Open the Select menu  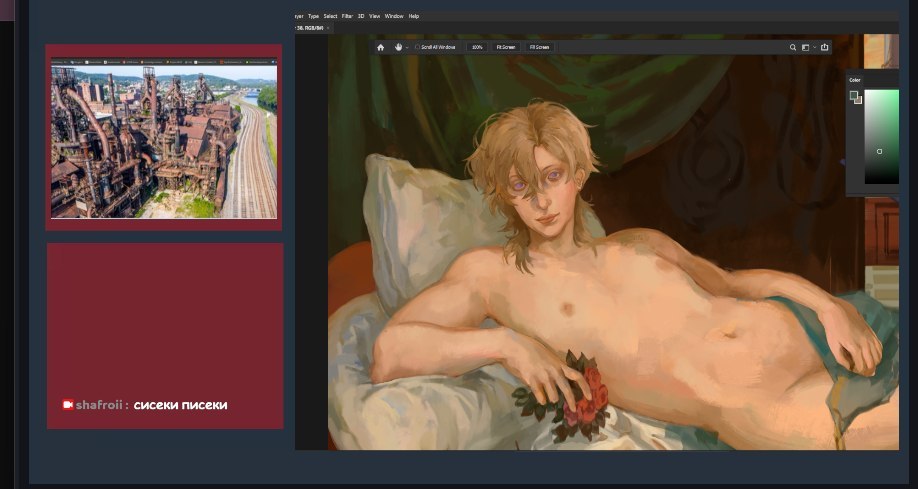click(x=331, y=16)
